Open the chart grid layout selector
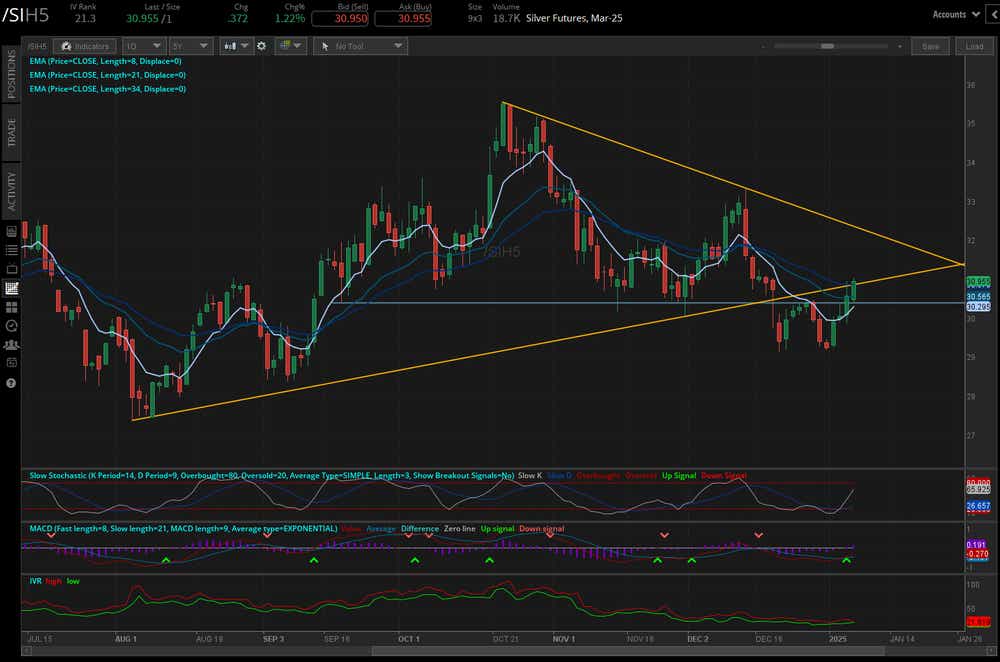1000x662 pixels. click(290, 46)
